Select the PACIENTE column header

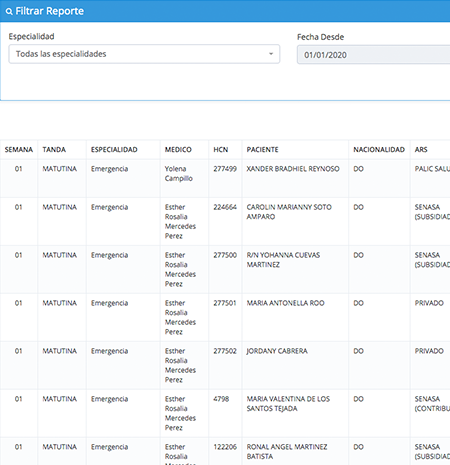pos(262,150)
